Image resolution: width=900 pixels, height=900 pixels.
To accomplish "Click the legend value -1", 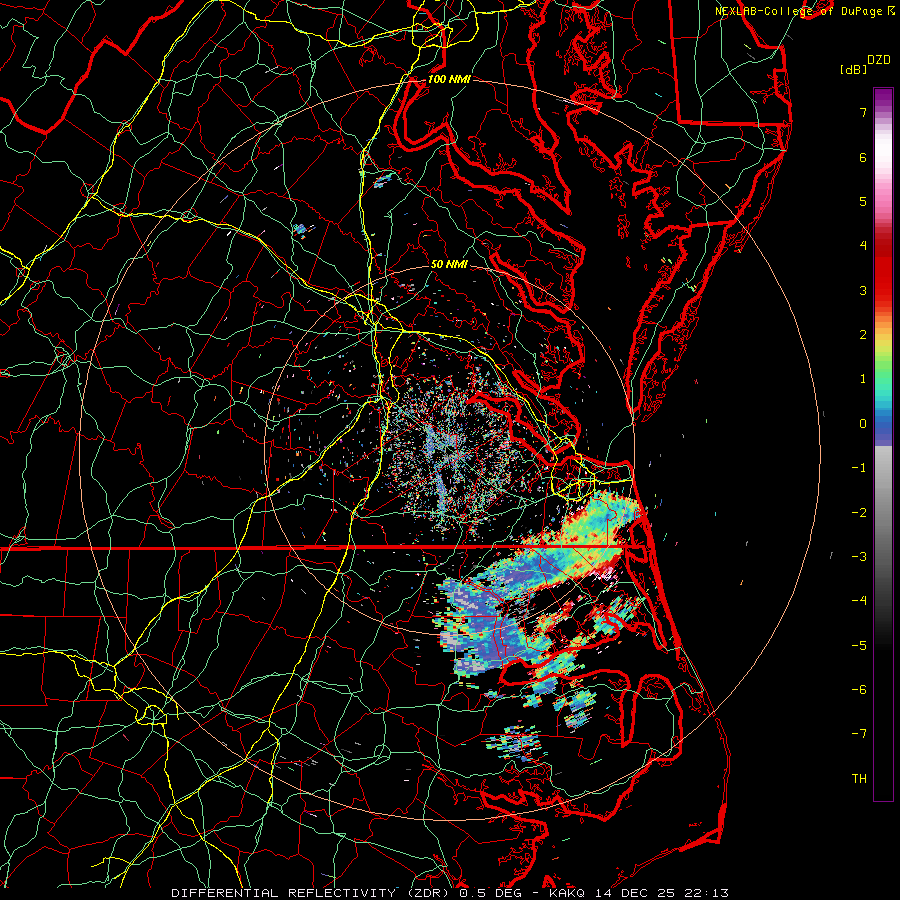I will pyautogui.click(x=859, y=468).
